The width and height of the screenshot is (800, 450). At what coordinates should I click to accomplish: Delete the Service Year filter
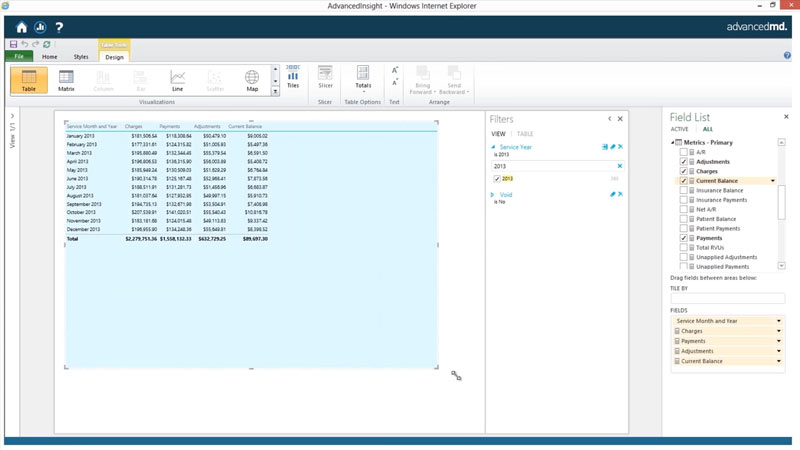tap(620, 147)
